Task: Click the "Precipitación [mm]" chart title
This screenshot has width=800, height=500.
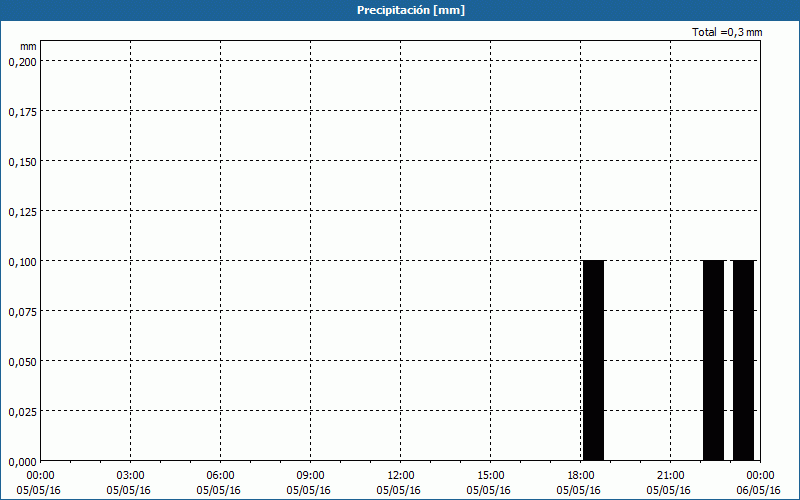Action: click(411, 10)
